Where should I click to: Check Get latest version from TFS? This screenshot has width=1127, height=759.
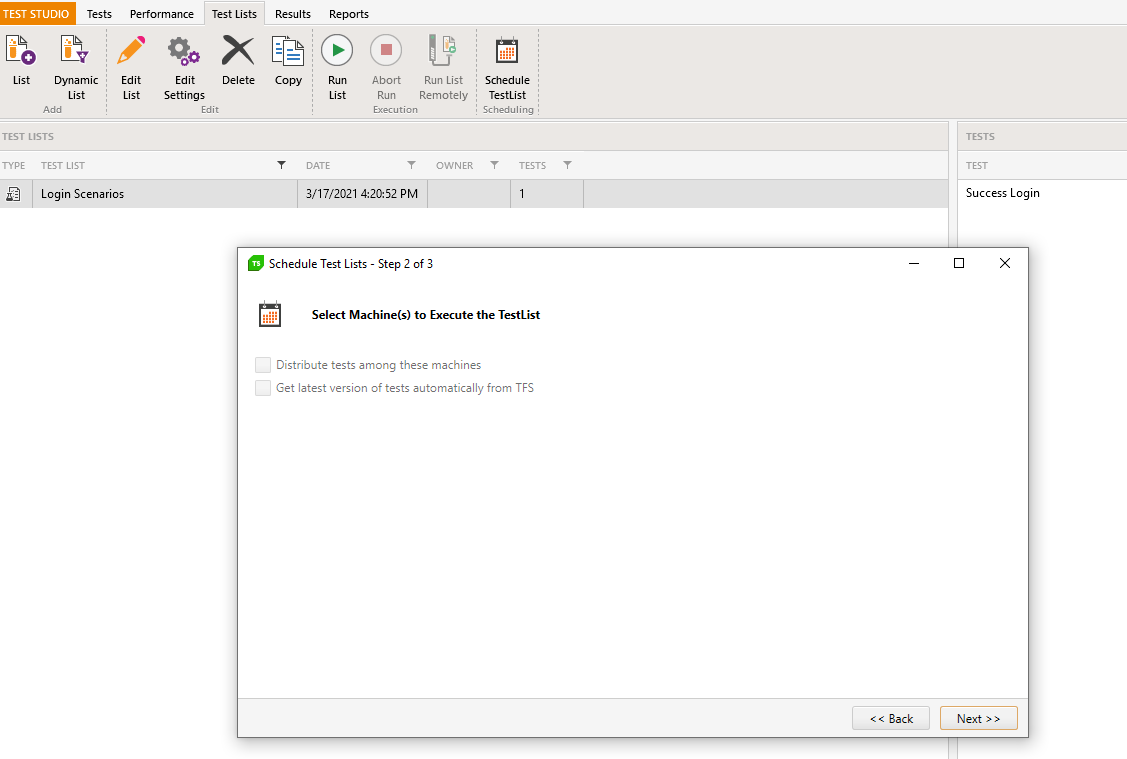263,388
